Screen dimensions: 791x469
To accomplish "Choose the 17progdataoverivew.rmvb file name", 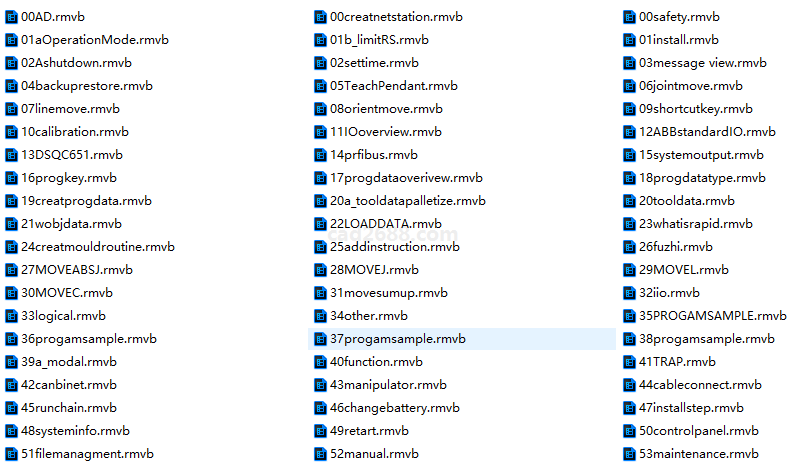I will click(406, 178).
